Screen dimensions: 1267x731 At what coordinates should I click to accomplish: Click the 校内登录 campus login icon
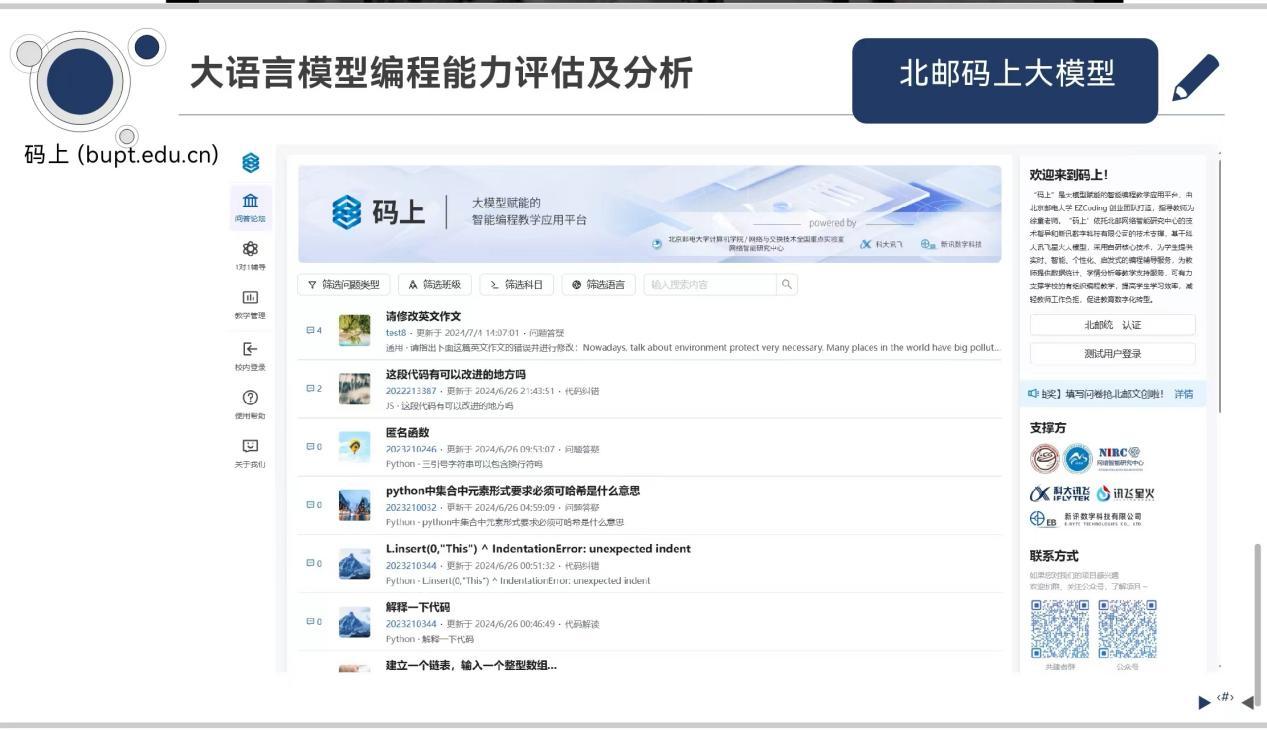click(250, 352)
